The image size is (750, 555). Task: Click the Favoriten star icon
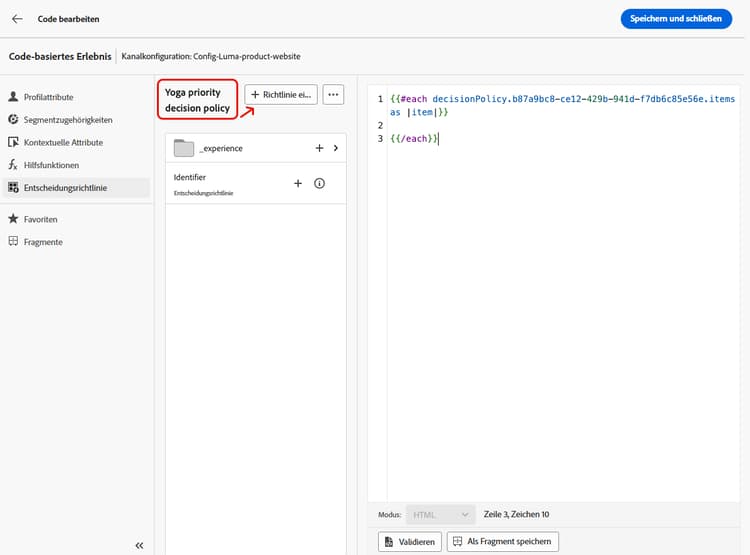pos(13,219)
